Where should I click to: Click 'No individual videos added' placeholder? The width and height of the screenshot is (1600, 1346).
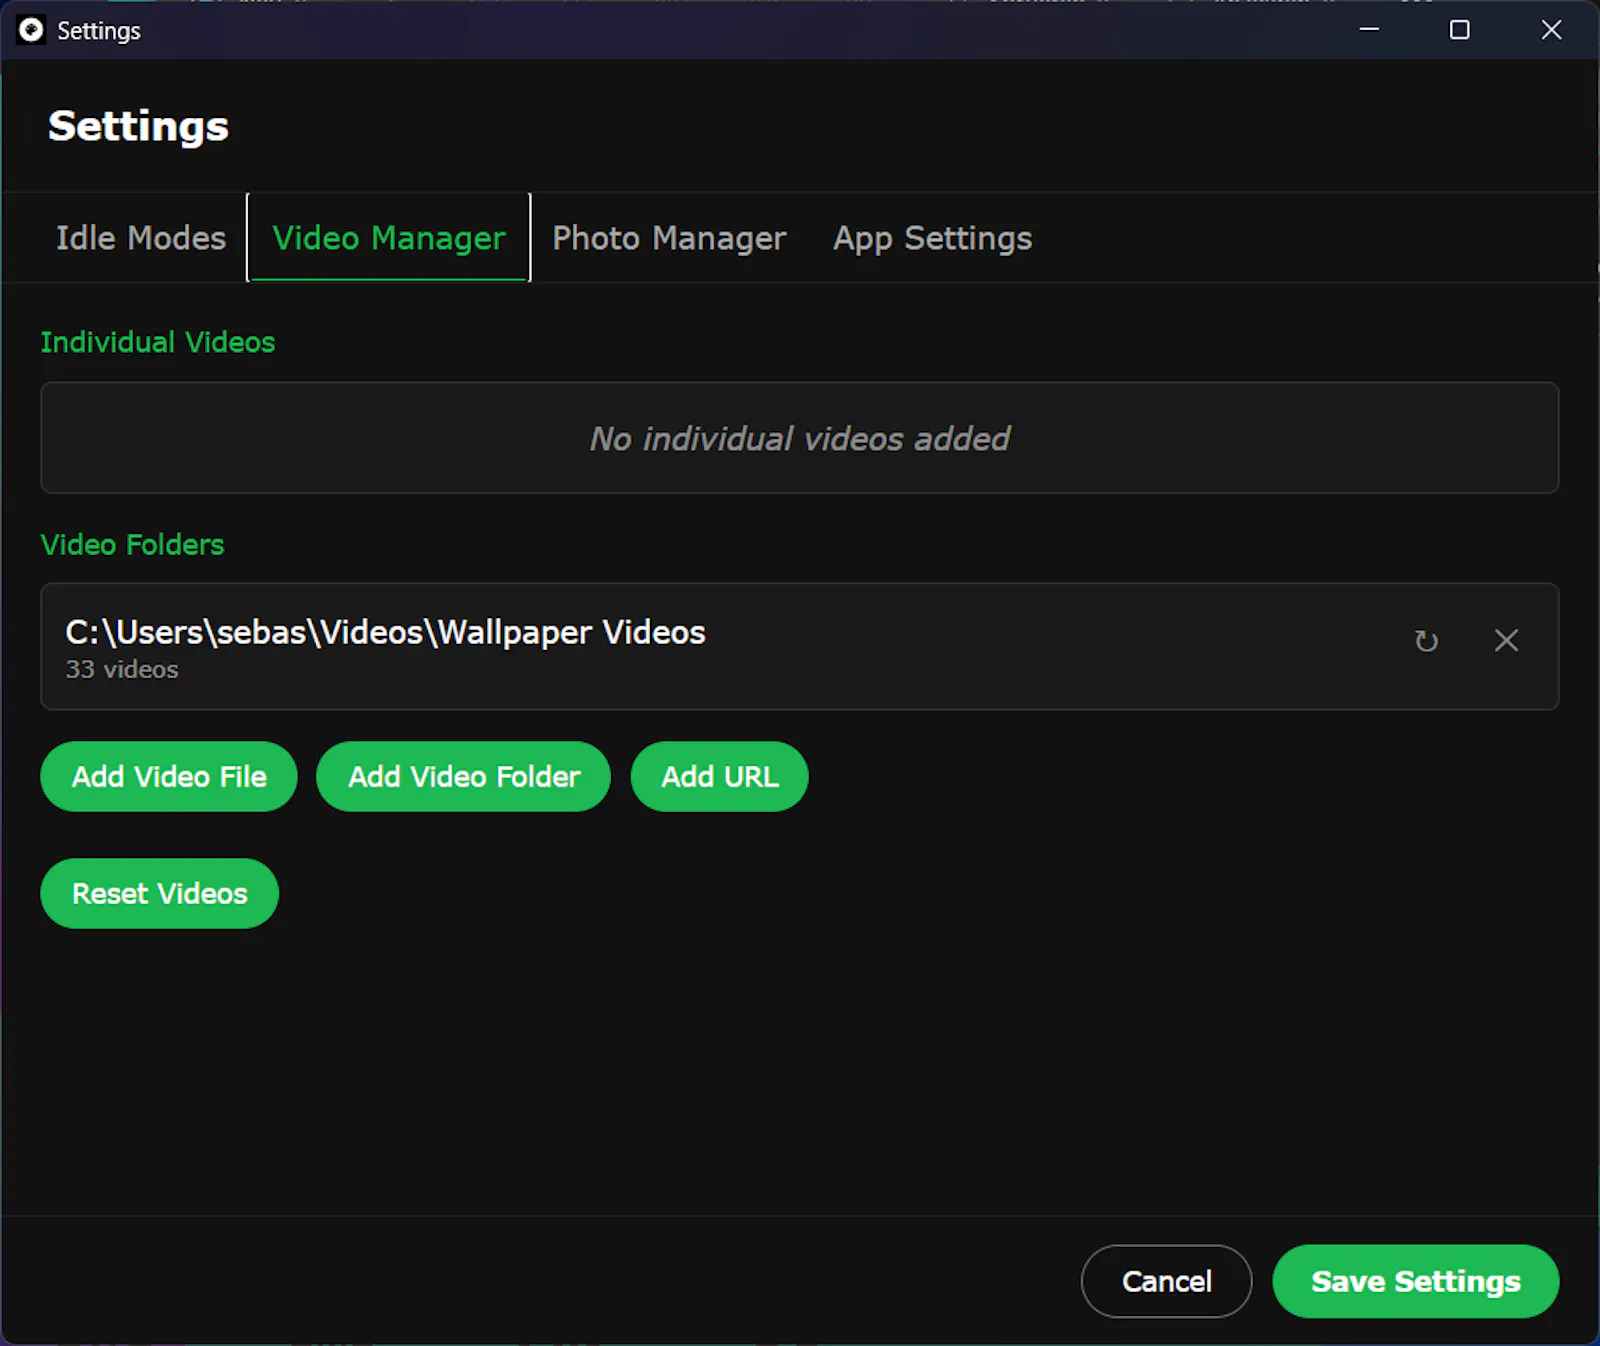[x=800, y=438]
